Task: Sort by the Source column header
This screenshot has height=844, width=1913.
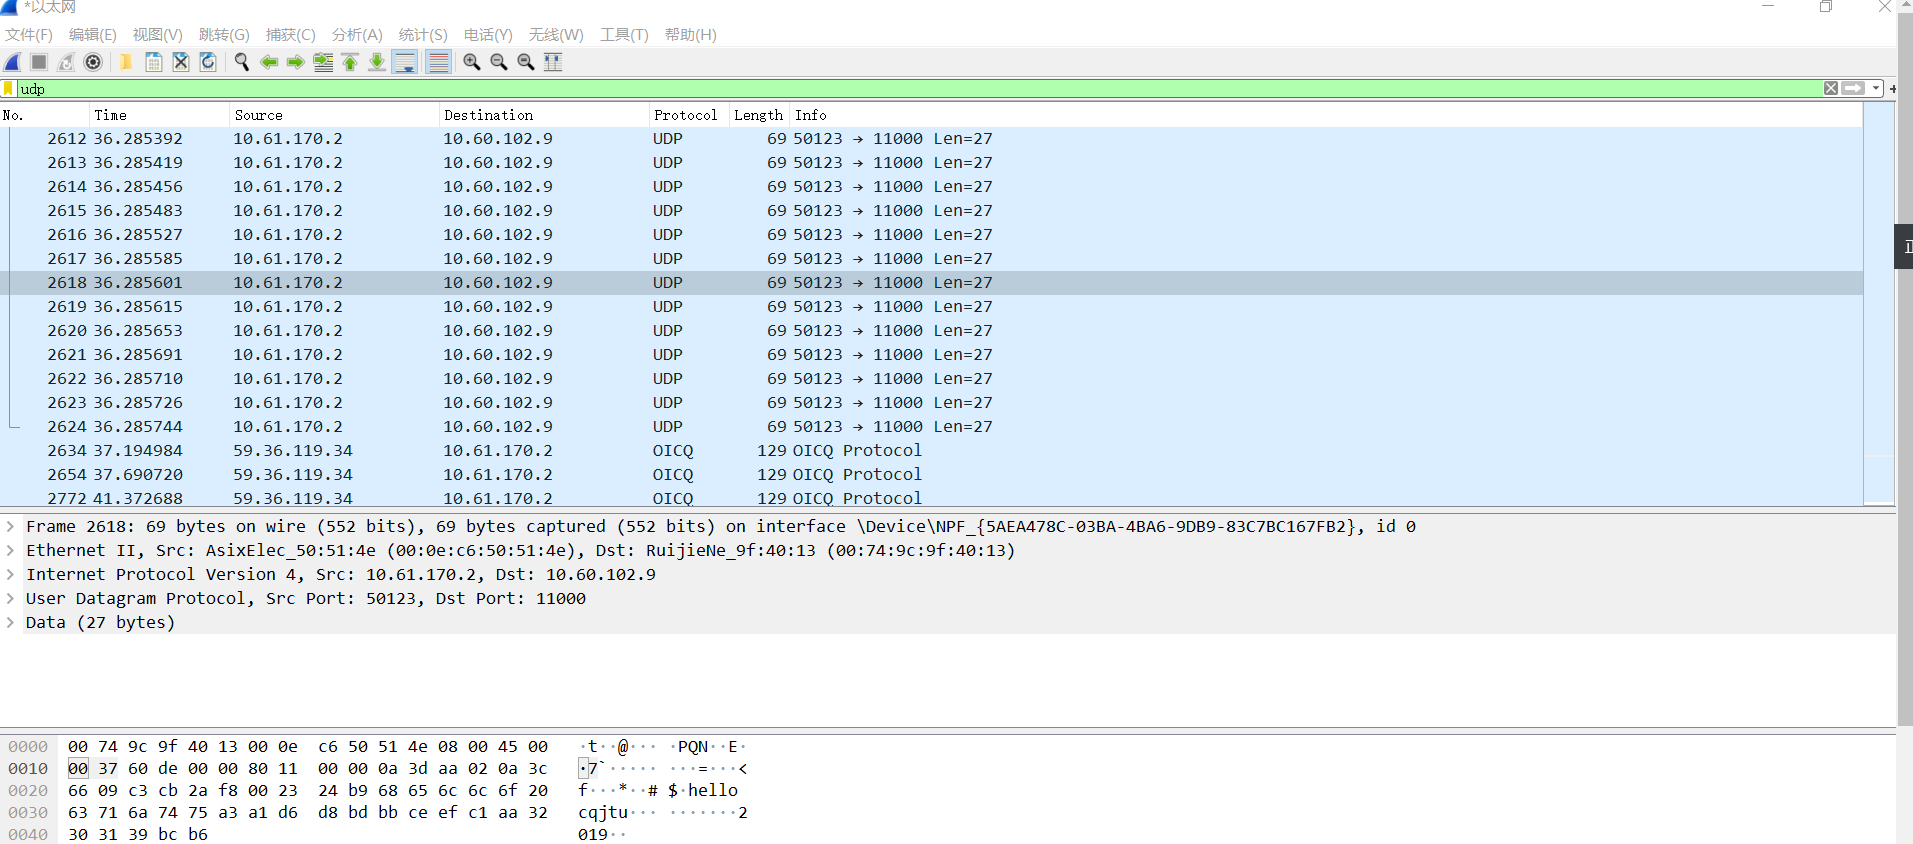Action: click(x=335, y=115)
